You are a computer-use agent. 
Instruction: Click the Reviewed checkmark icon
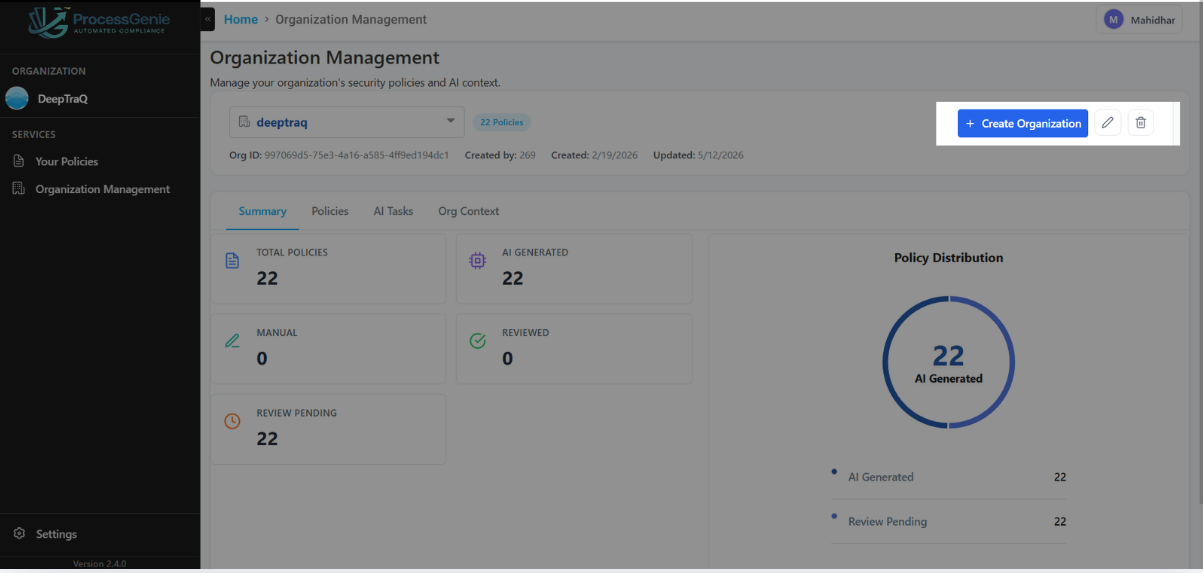478,341
